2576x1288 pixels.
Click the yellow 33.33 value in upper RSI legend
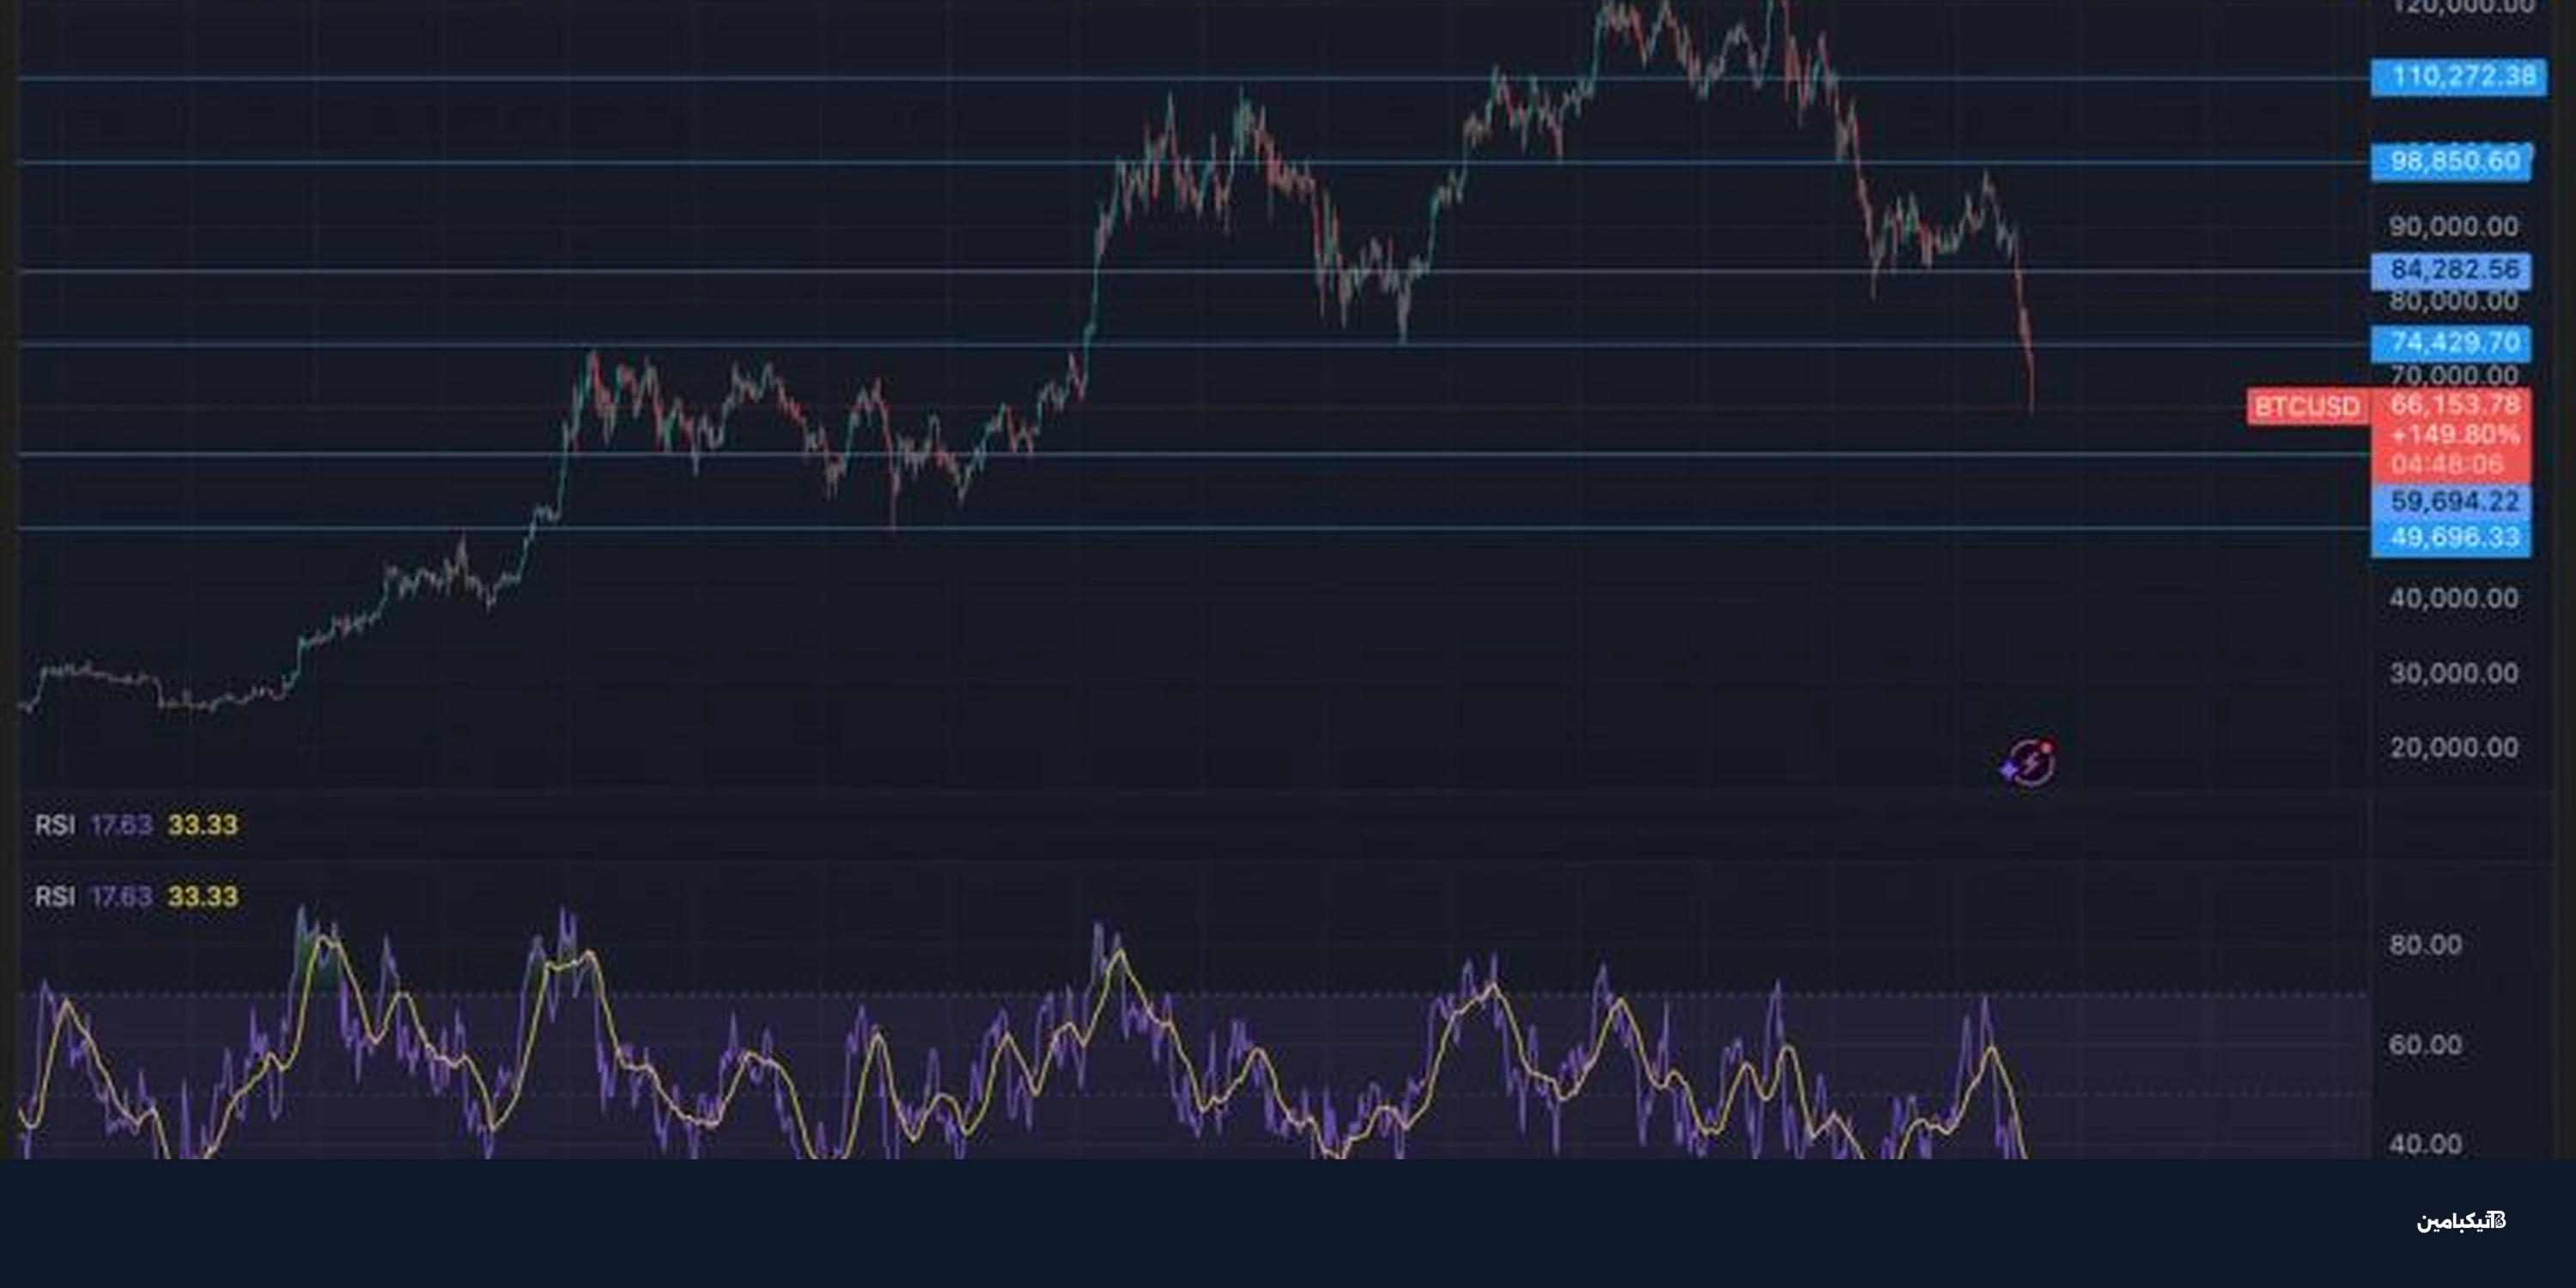coord(202,825)
